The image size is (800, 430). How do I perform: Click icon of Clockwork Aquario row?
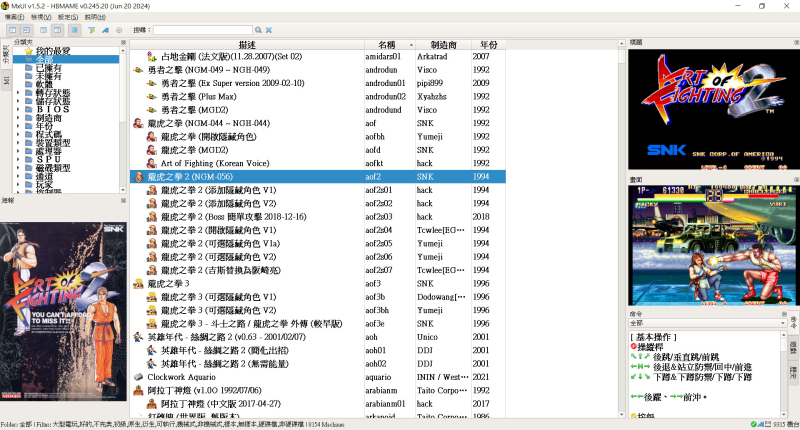pos(138,377)
